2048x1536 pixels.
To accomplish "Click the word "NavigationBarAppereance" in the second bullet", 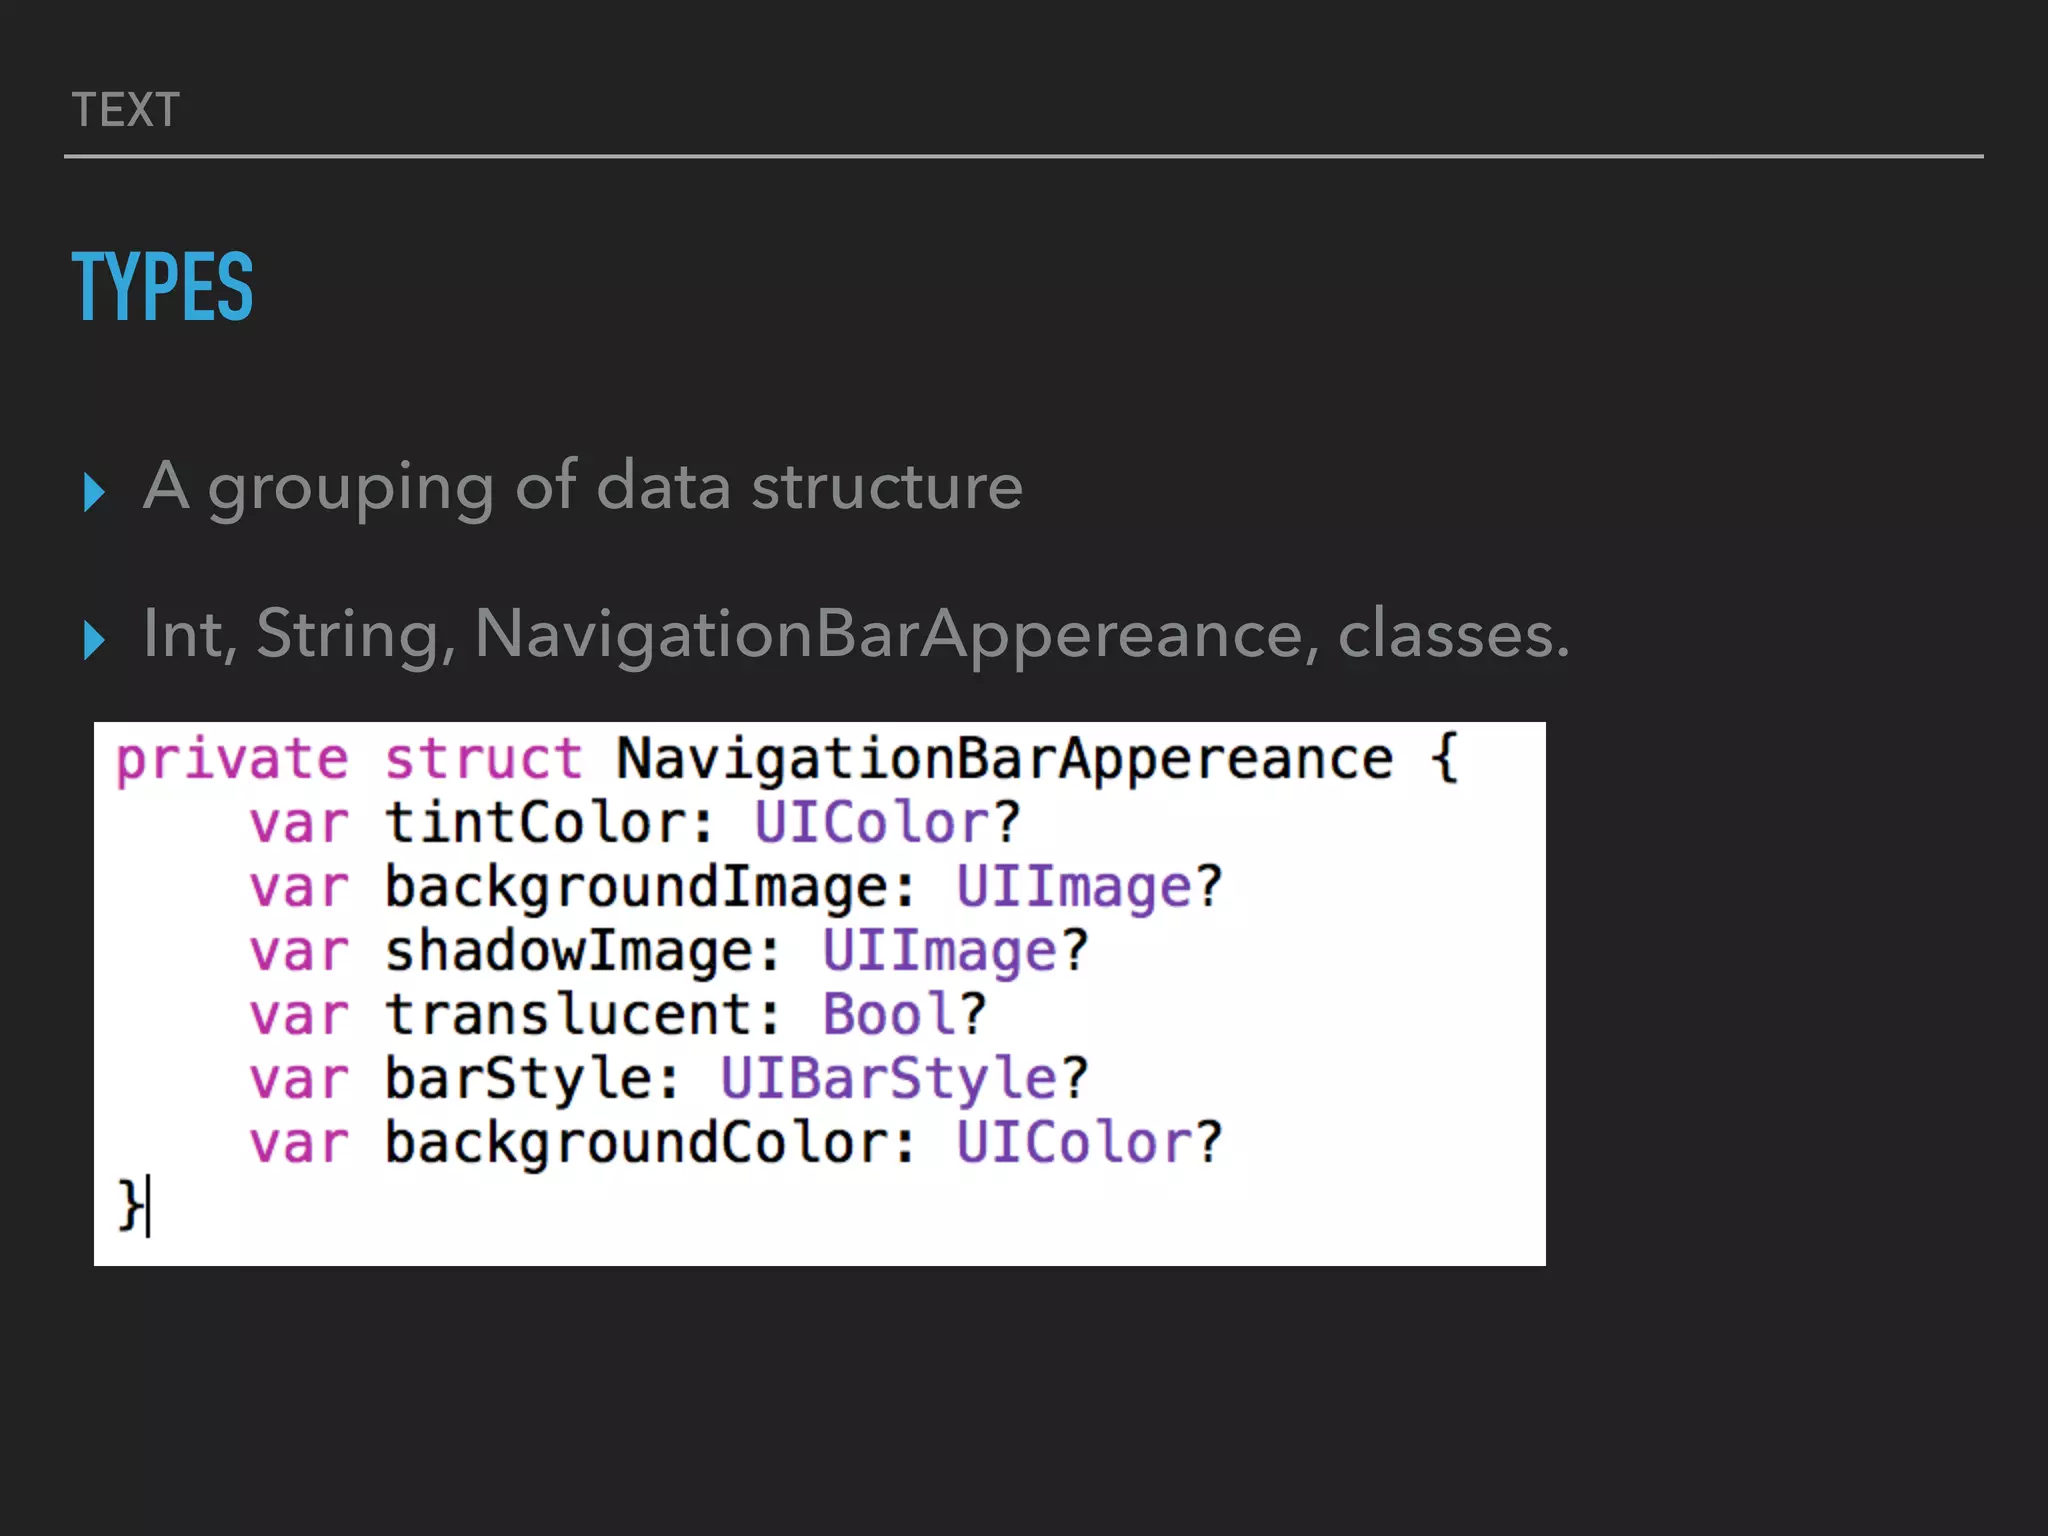I will (889, 635).
